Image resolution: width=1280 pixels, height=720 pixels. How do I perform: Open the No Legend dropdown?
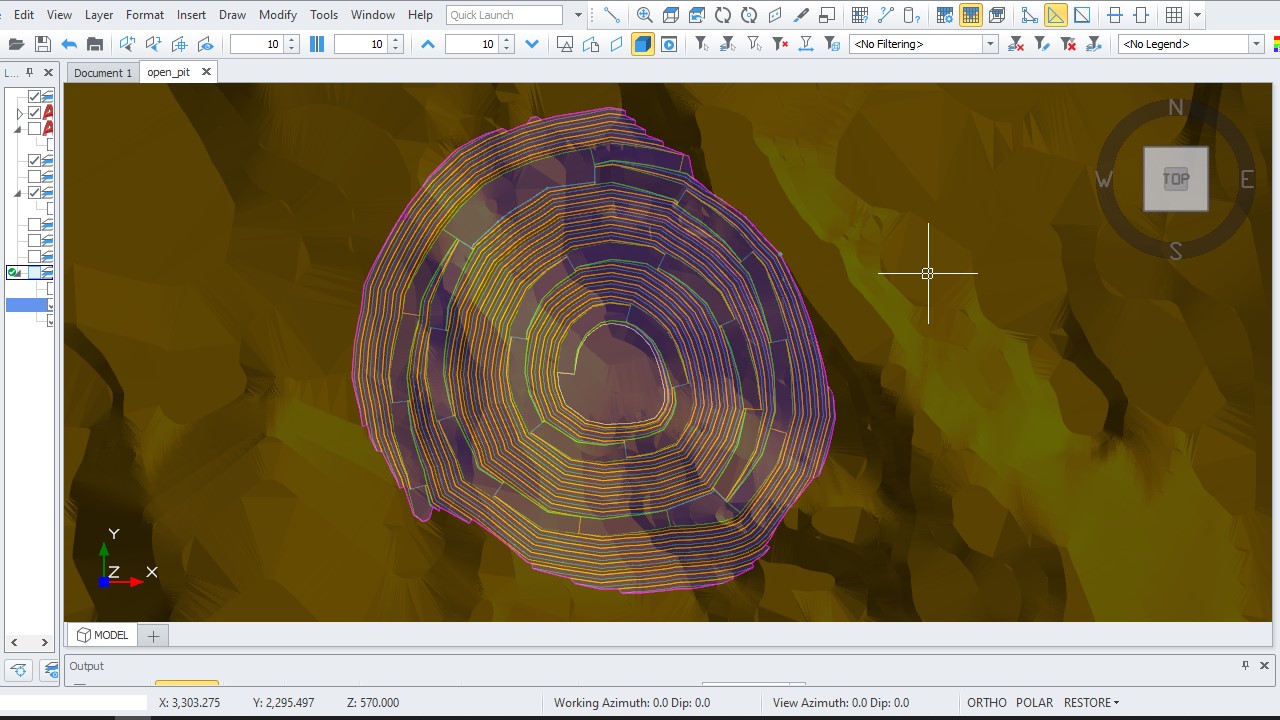click(x=1256, y=44)
